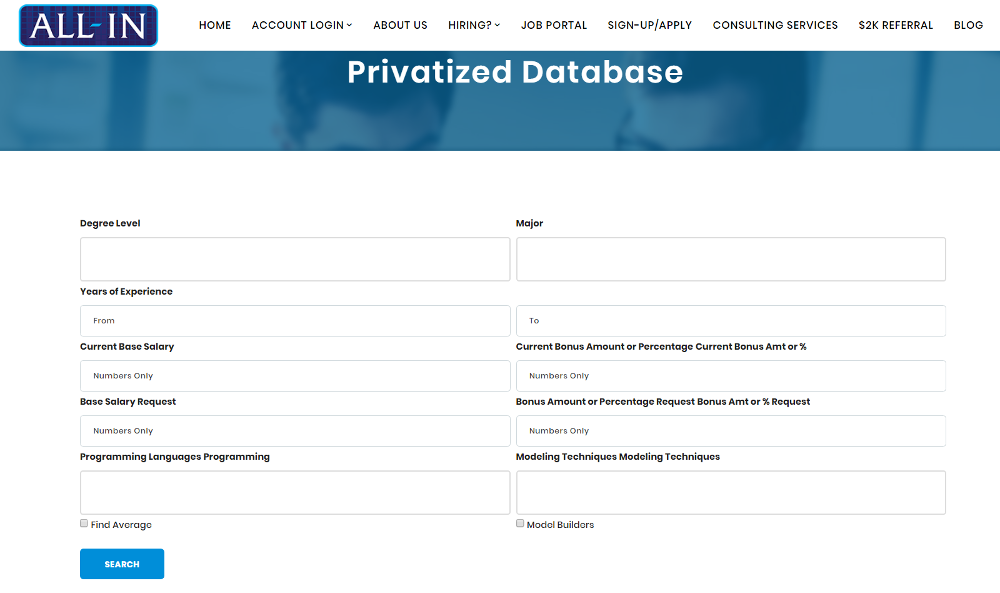Click the Current Base Salary label
Image resolution: width=1000 pixels, height=593 pixels.
pyautogui.click(x=127, y=346)
